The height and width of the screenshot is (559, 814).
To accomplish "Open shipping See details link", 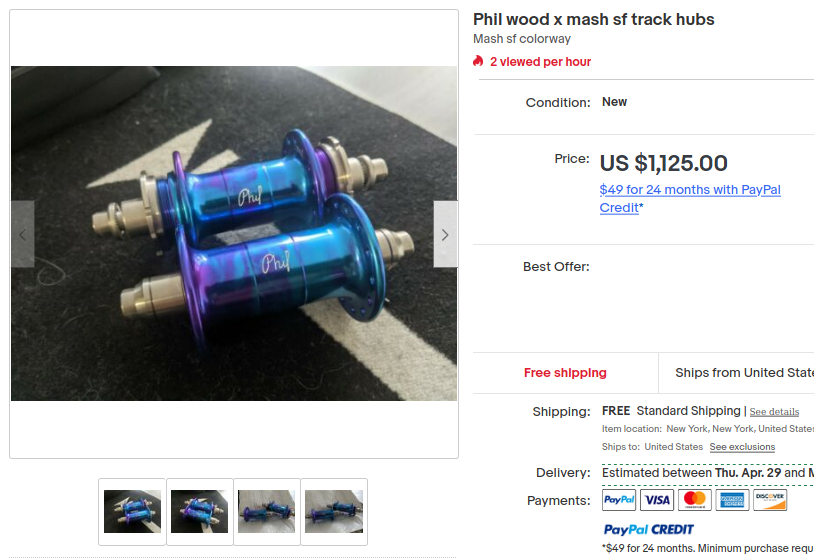I will [x=774, y=412].
